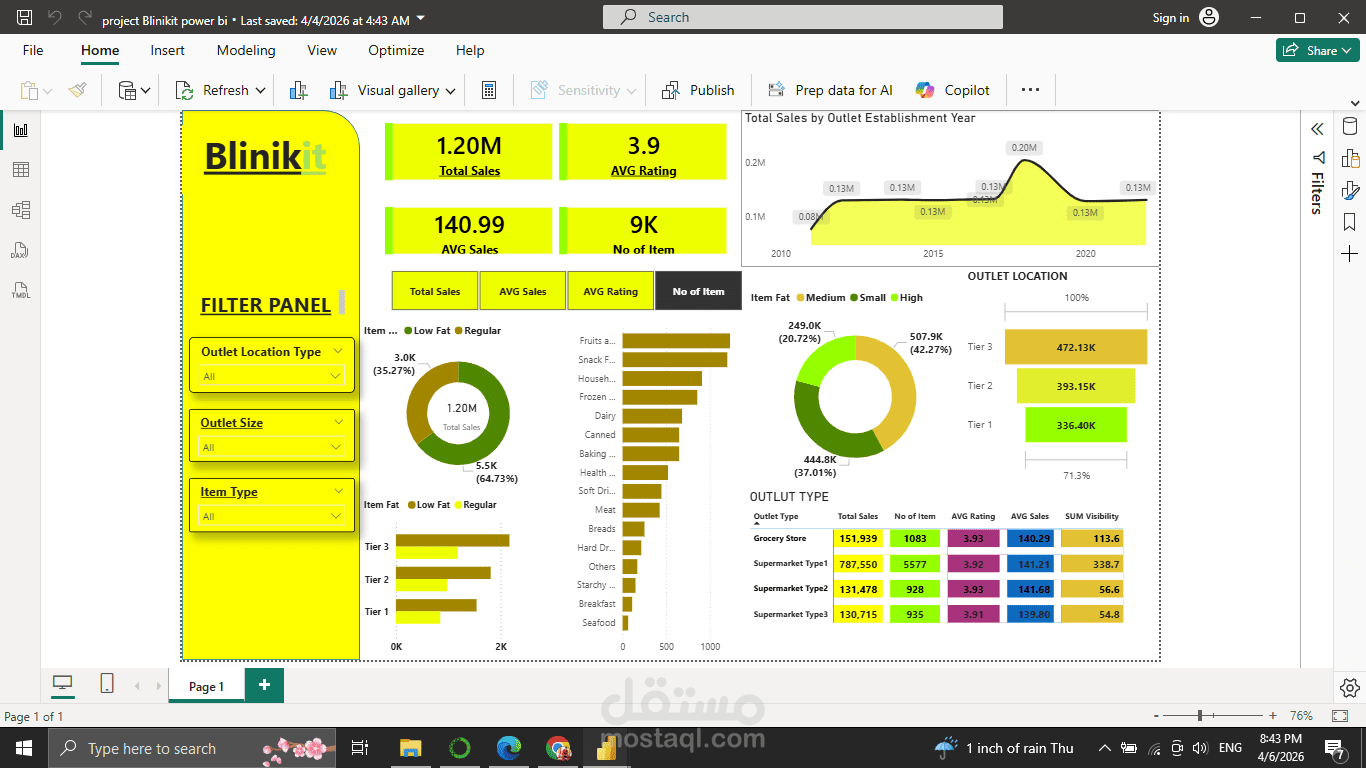Select the Home ribbon tab
Viewport: 1366px width, 768px height.
pyautogui.click(x=100, y=50)
